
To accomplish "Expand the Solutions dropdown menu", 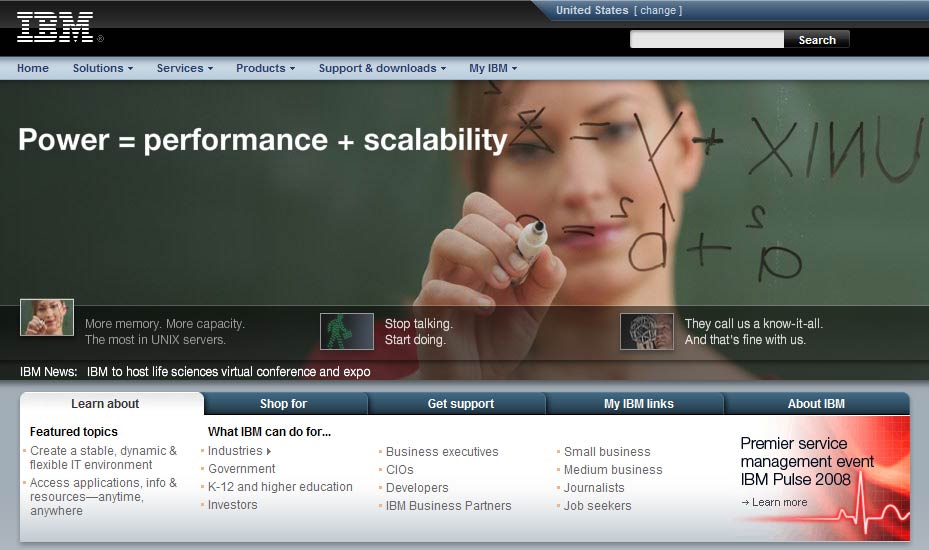I will click(102, 68).
